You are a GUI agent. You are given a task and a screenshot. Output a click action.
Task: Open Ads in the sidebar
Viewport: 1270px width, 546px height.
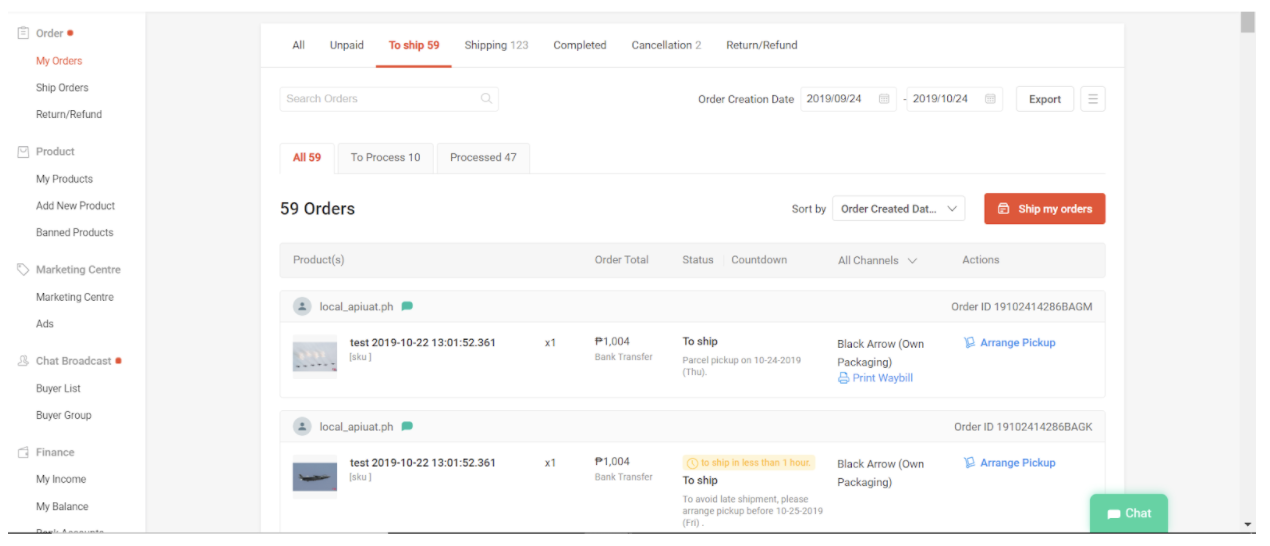pyautogui.click(x=45, y=324)
